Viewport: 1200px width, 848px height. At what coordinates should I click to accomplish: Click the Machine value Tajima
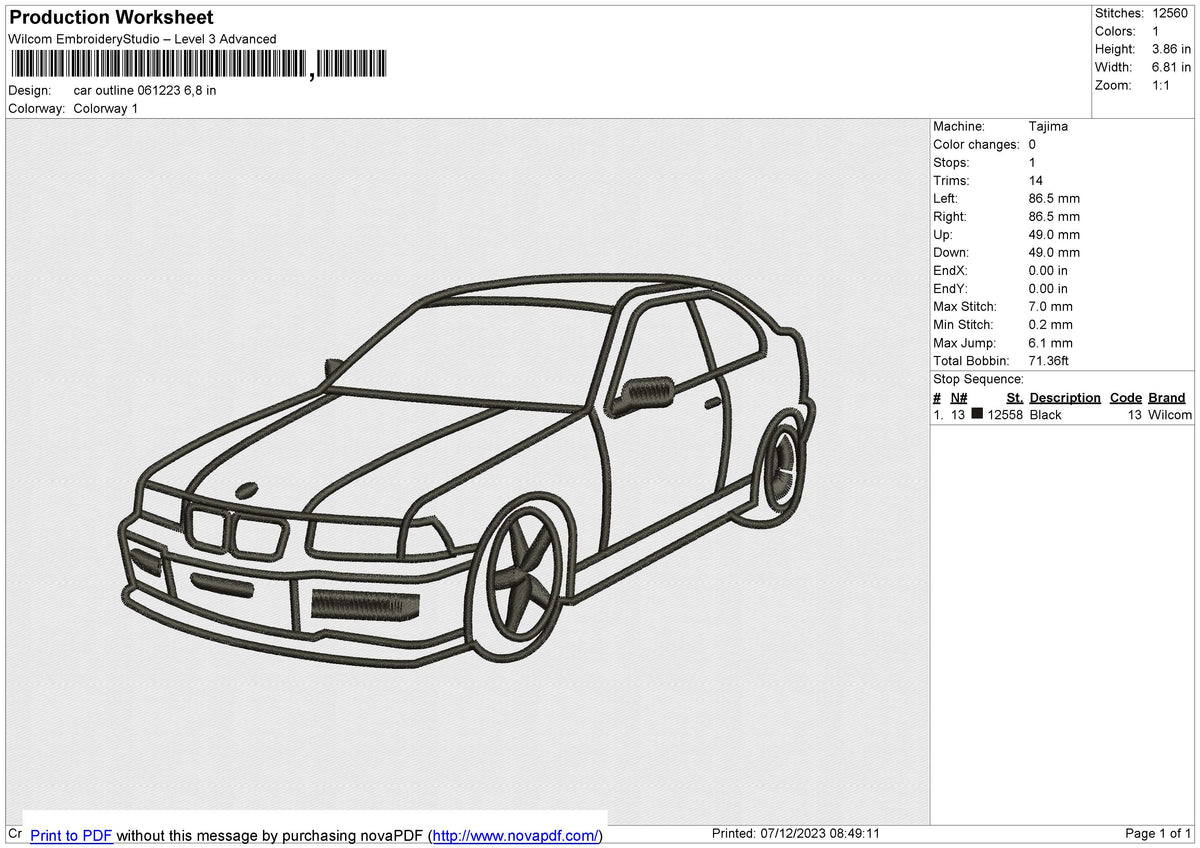(x=1048, y=126)
